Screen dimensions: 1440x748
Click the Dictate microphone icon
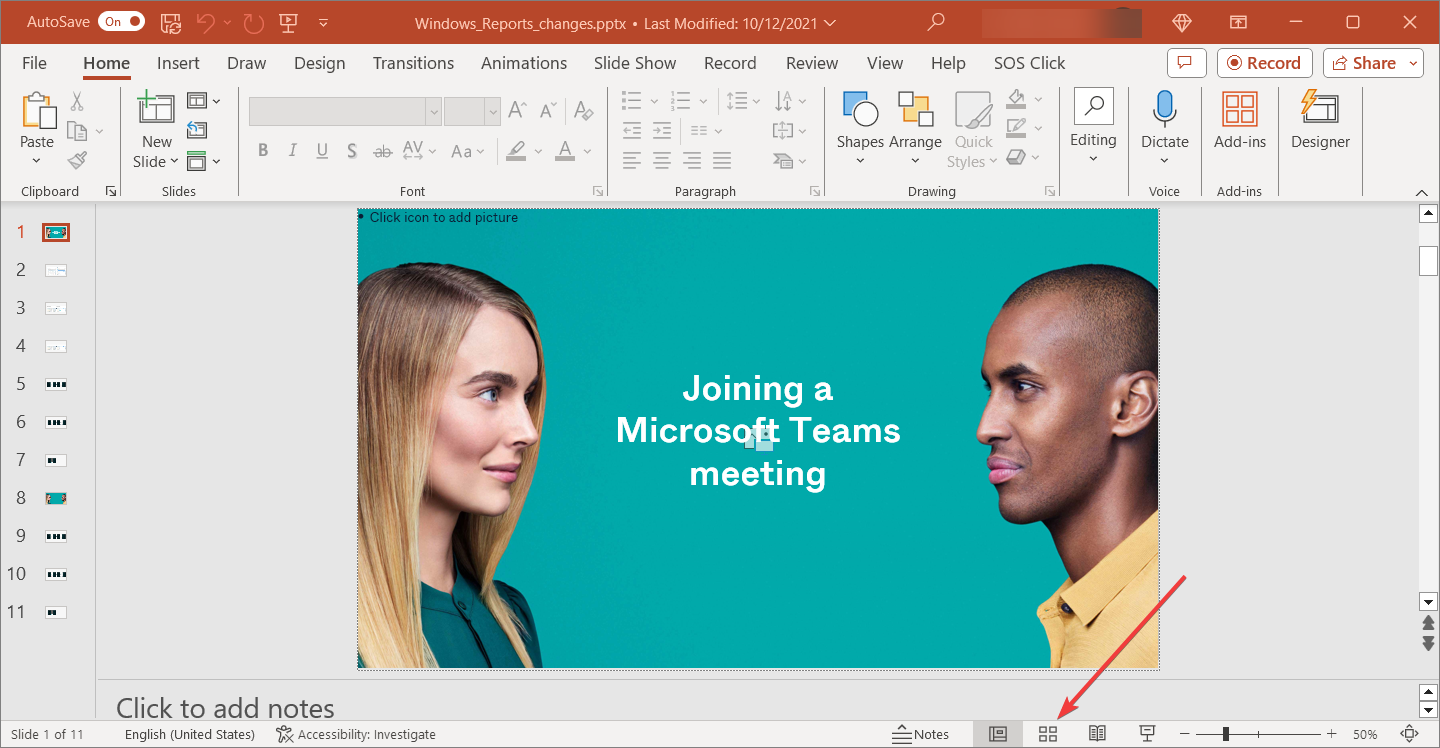pos(1165,108)
